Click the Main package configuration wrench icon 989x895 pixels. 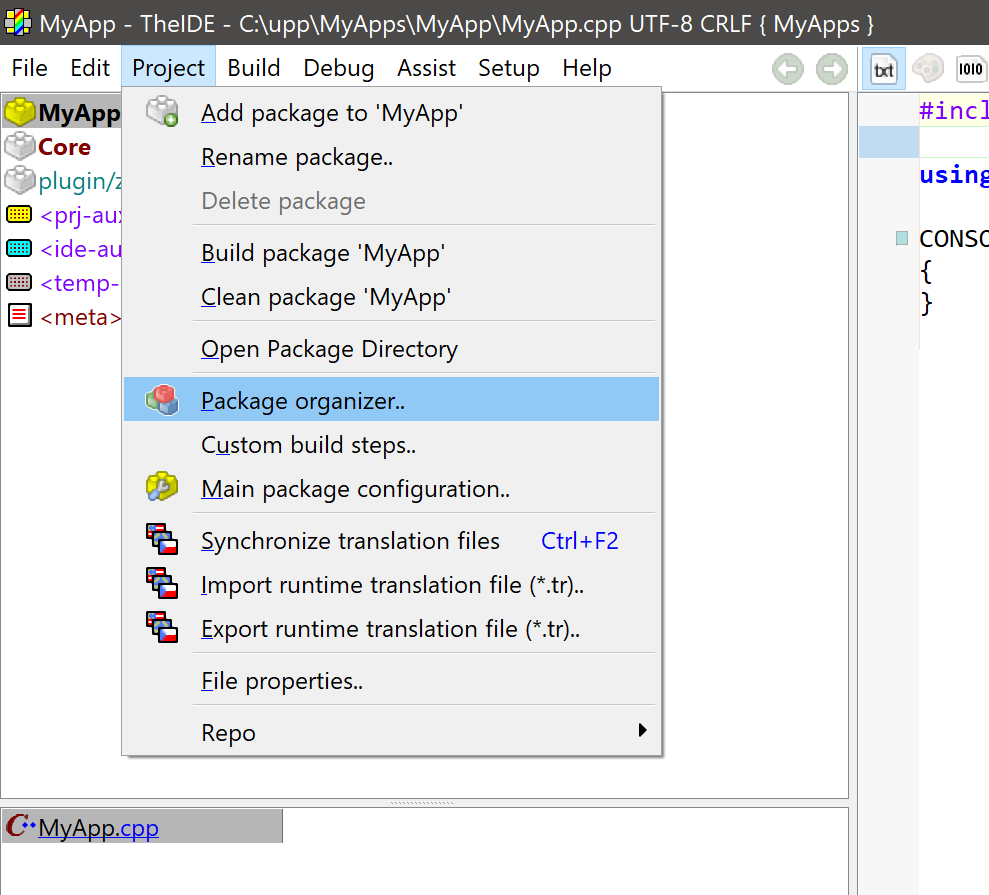pyautogui.click(x=161, y=488)
